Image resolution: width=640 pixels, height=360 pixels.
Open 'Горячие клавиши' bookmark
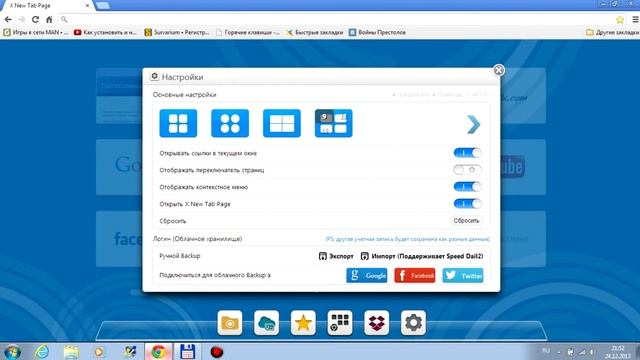coord(247,32)
